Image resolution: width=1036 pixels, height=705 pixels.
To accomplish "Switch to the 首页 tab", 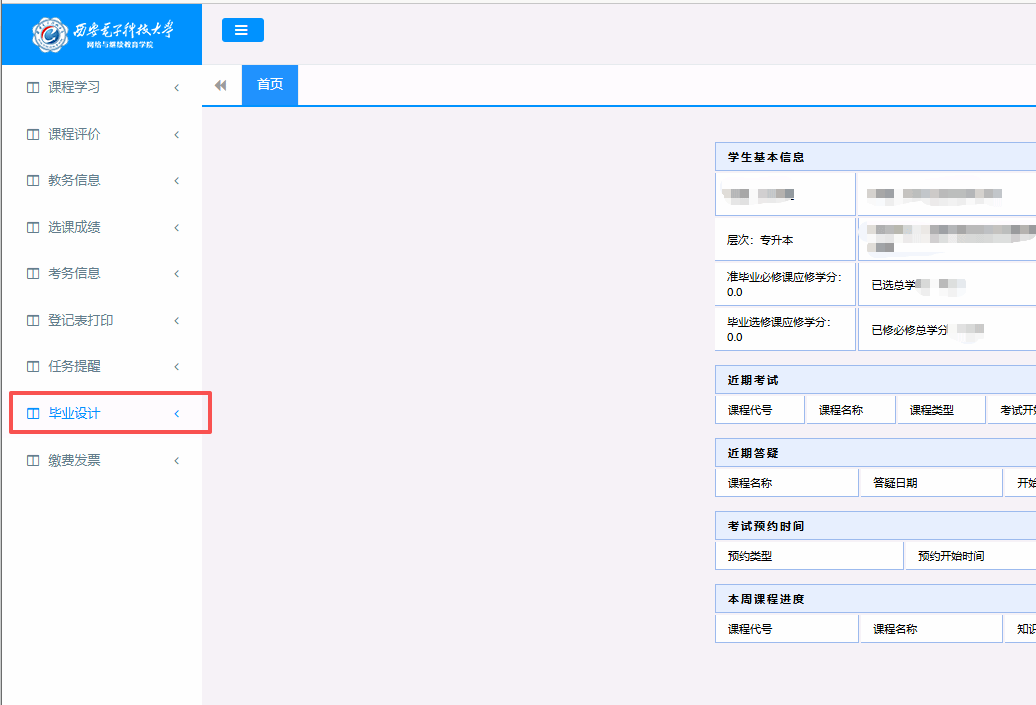I will point(270,85).
